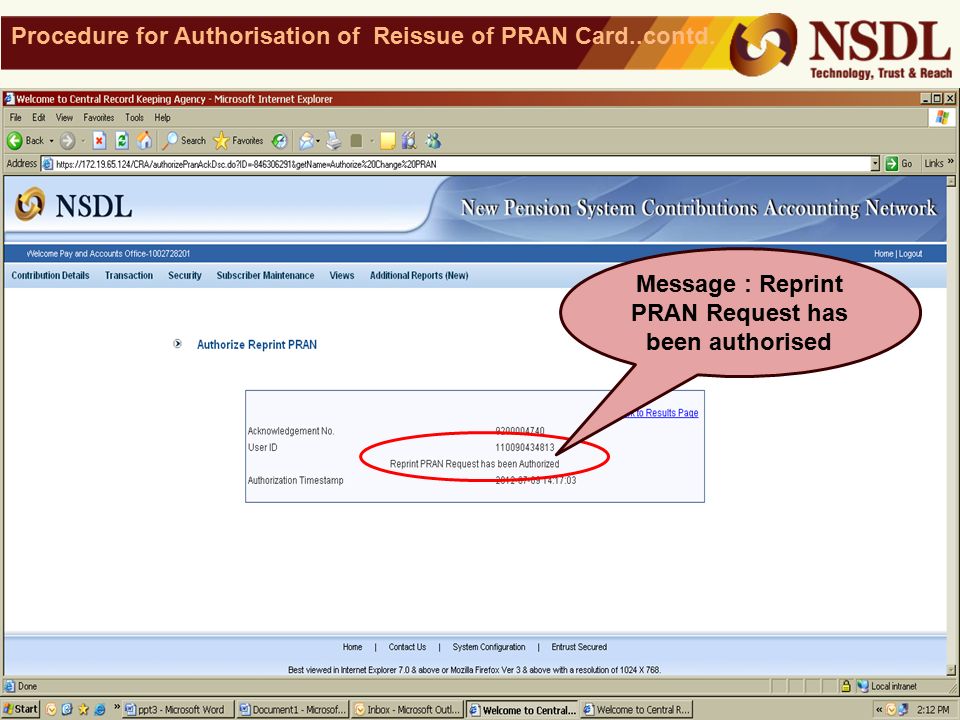
Task: Click User ID value 110090434813
Action: pos(525,448)
